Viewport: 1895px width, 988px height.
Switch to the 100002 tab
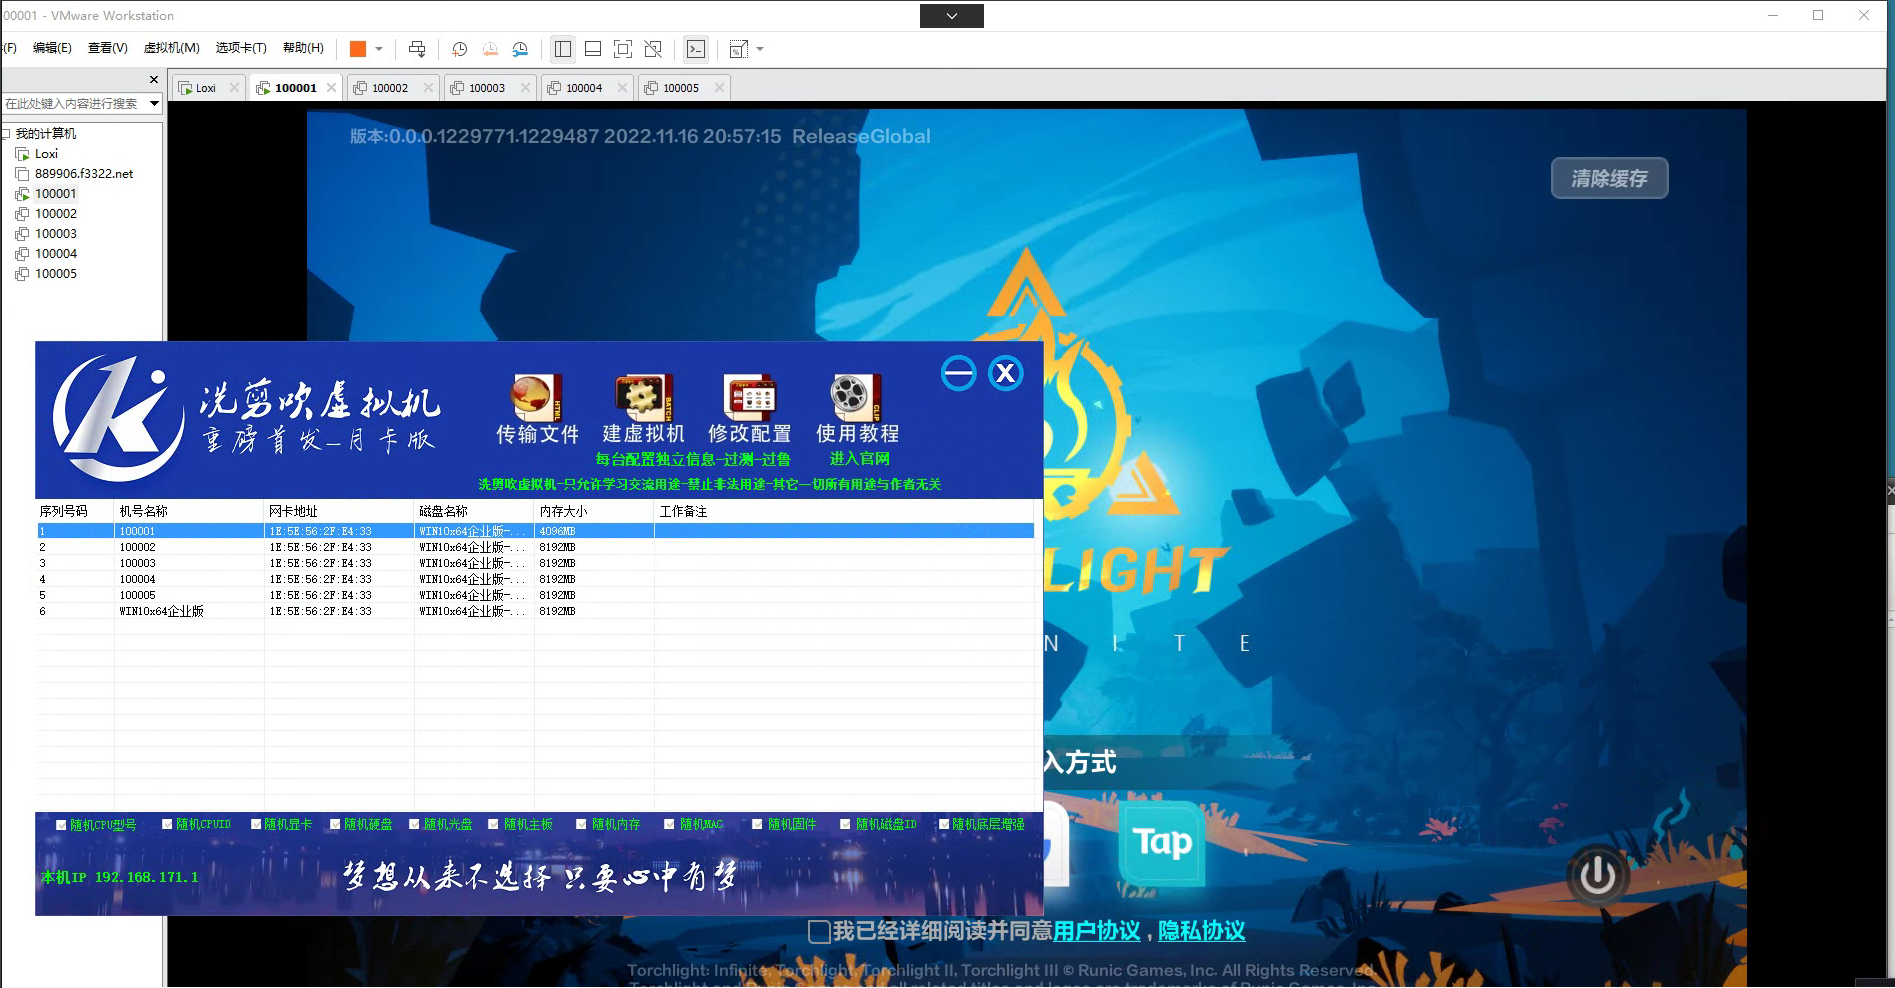point(390,88)
